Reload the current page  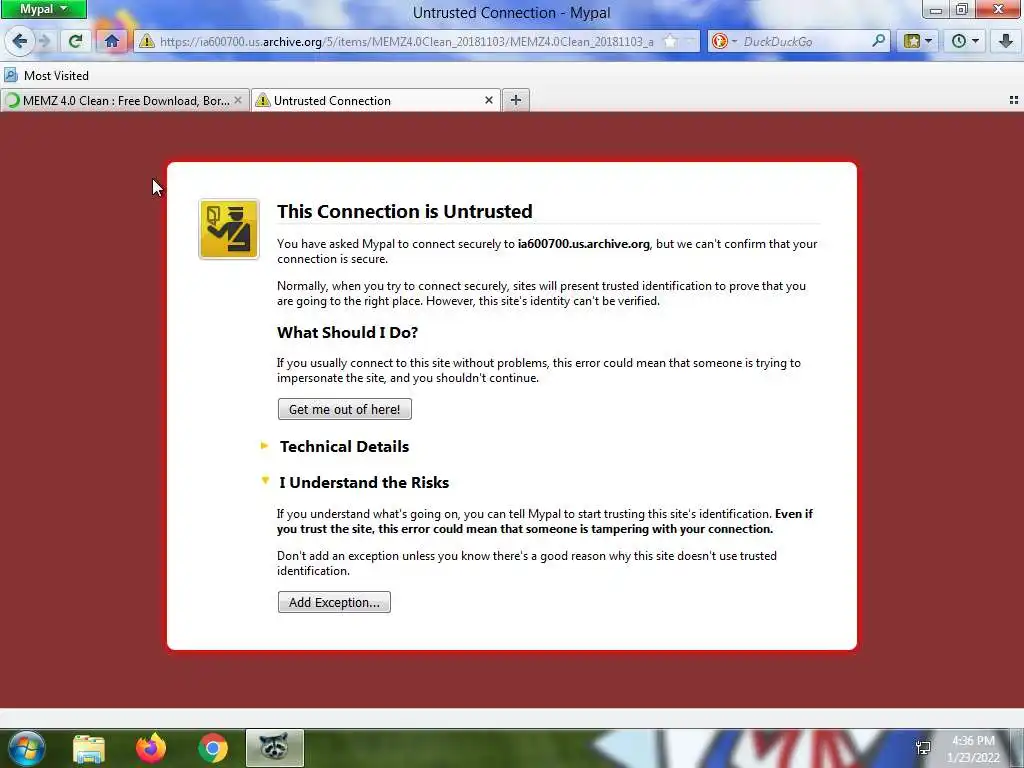75,42
